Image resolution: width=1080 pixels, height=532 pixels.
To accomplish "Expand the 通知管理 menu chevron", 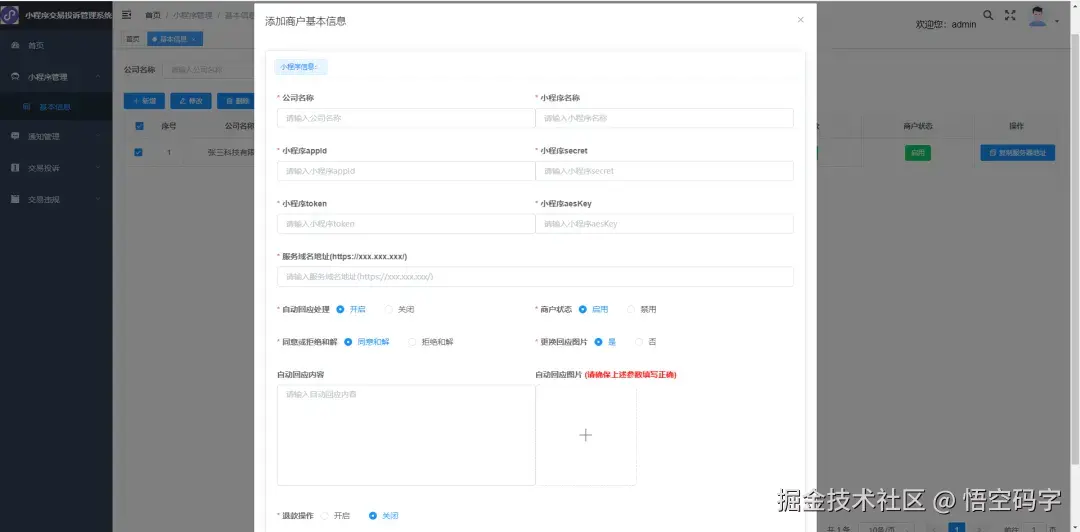I will coord(98,136).
